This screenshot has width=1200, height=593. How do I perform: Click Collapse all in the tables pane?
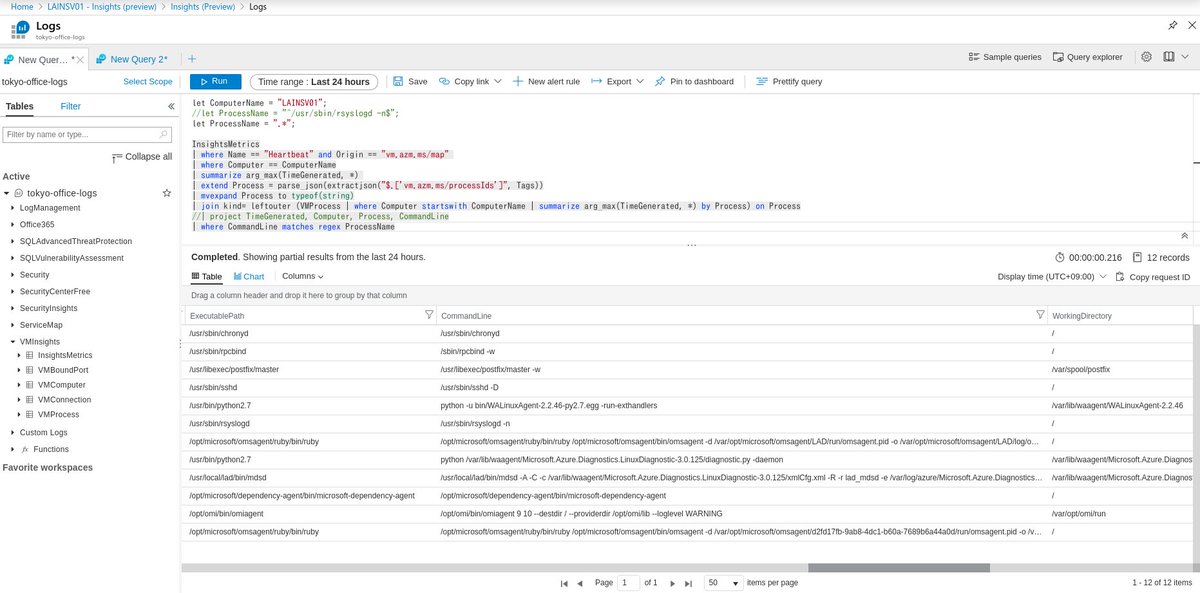point(142,157)
